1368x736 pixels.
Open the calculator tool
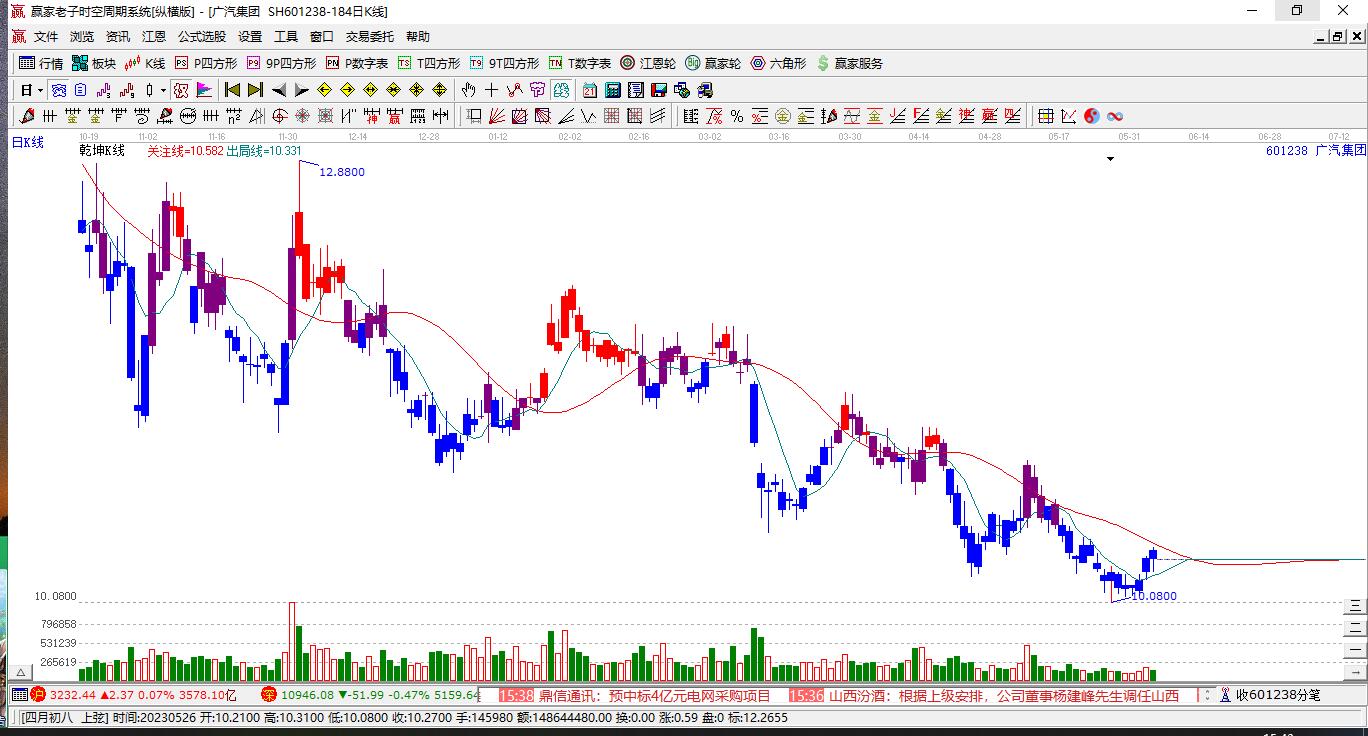coord(613,90)
